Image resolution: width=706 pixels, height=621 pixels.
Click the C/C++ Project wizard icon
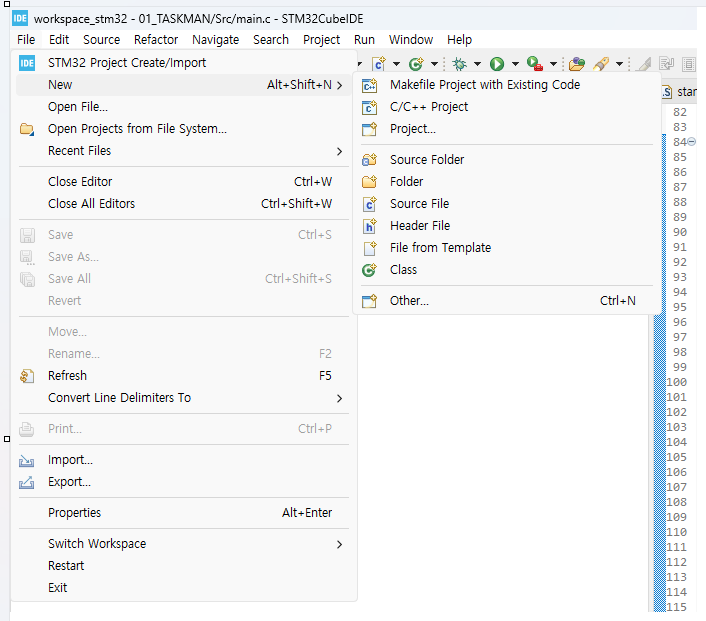coord(370,107)
